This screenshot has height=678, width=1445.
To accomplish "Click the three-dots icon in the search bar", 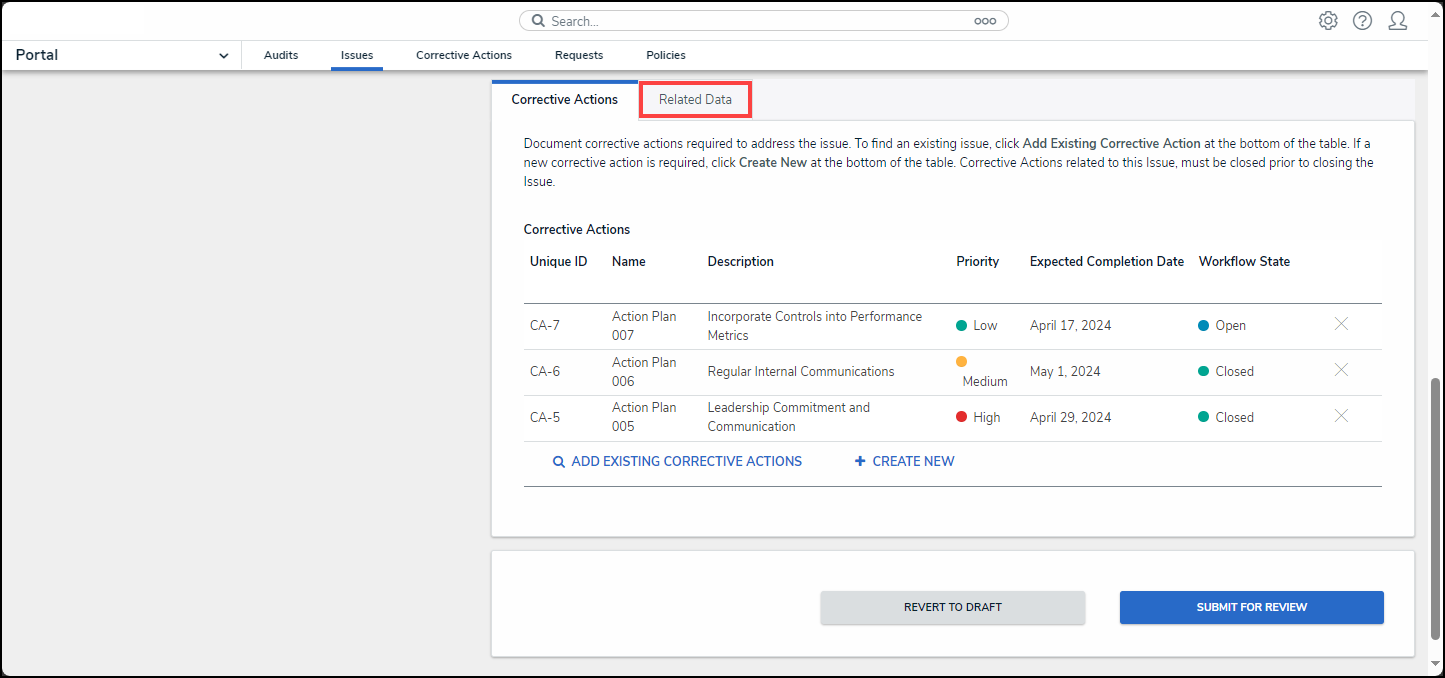I will (x=985, y=21).
